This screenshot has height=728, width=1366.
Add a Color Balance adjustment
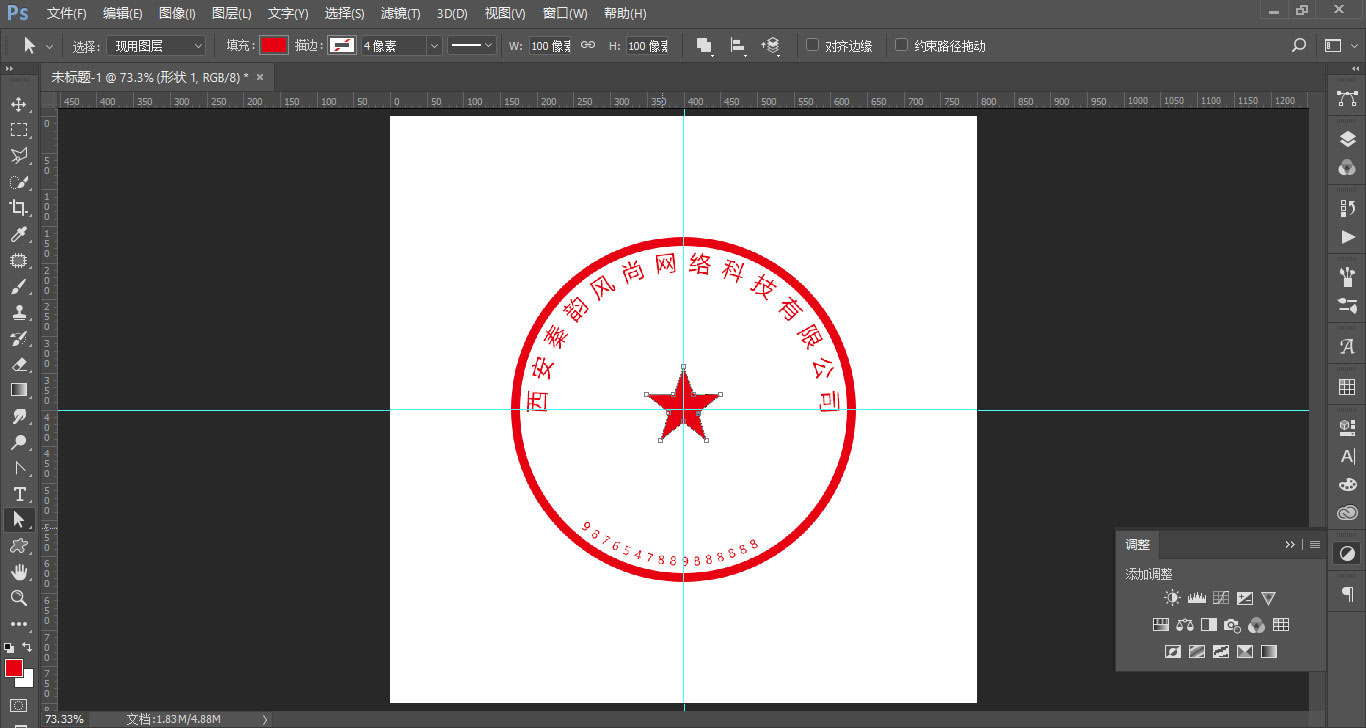tap(1185, 625)
